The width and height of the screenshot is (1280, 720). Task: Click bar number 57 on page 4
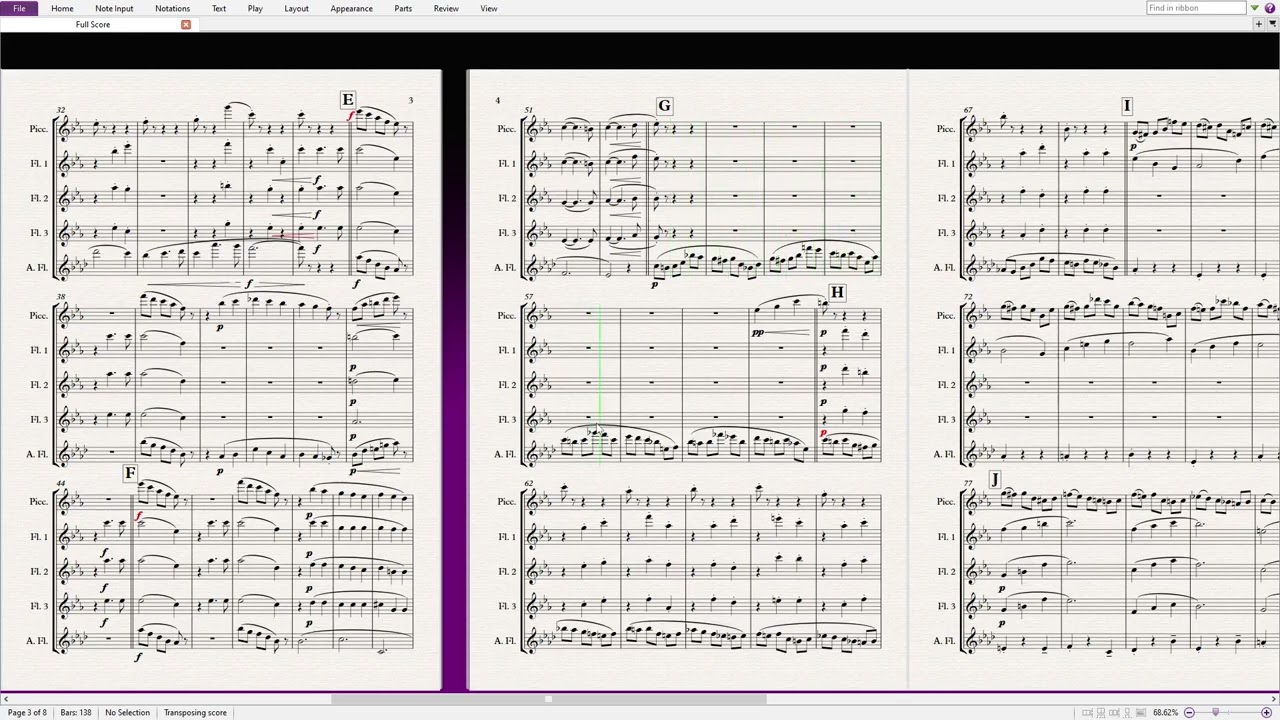[528, 297]
